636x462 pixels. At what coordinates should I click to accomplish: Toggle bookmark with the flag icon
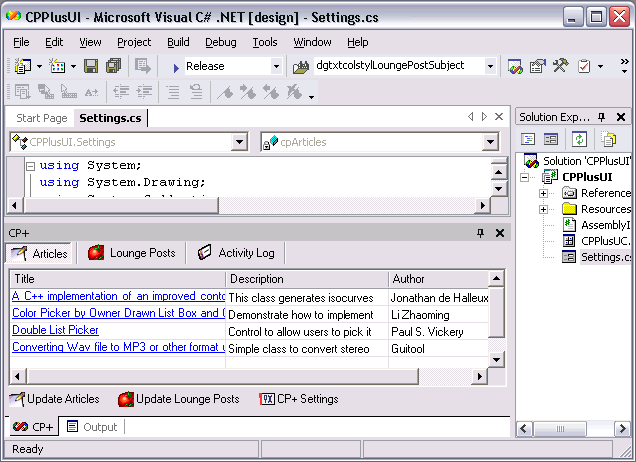click(225, 92)
